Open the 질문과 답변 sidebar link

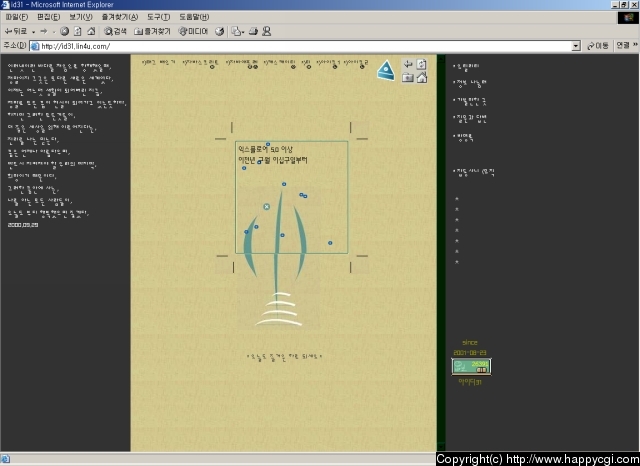[470, 119]
